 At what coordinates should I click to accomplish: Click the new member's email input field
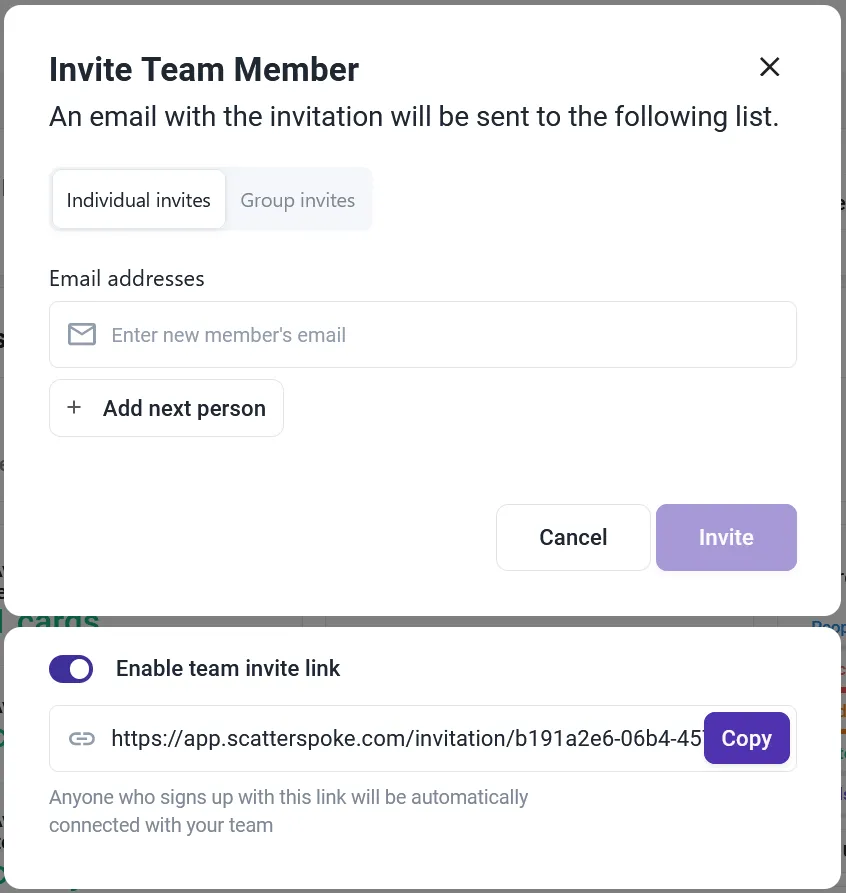(400, 334)
